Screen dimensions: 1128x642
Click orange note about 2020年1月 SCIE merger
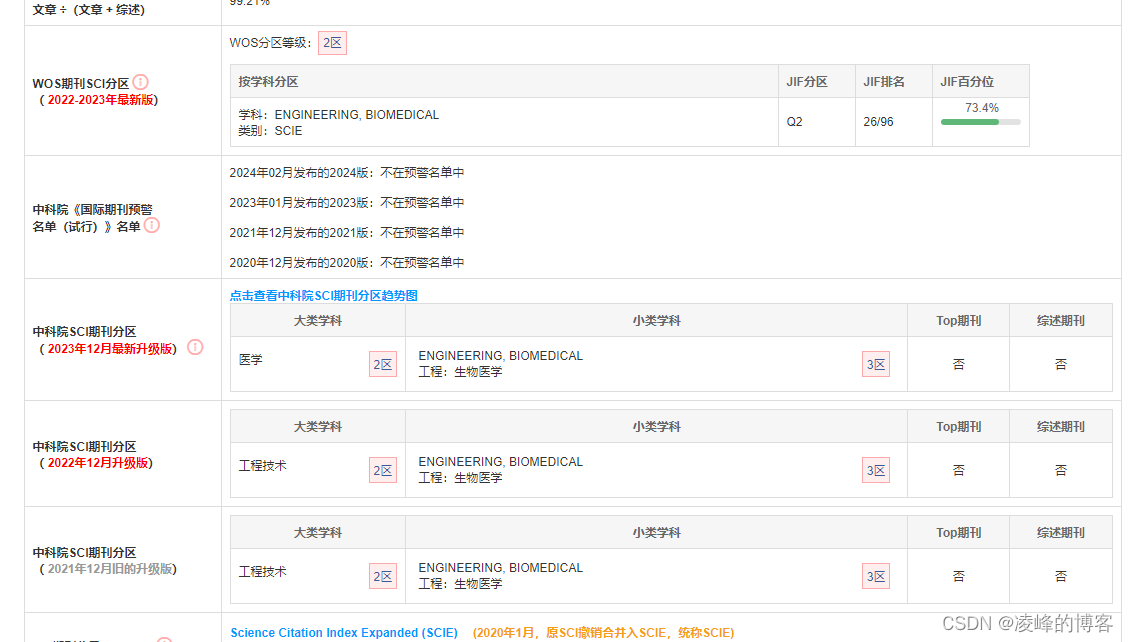click(x=604, y=633)
